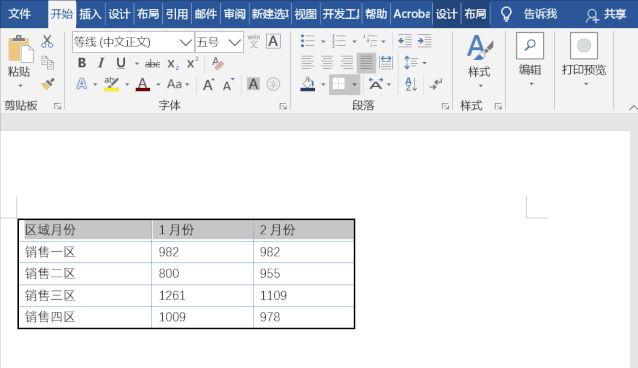
Task: Toggle strikethrough text formatting
Action: (x=153, y=64)
